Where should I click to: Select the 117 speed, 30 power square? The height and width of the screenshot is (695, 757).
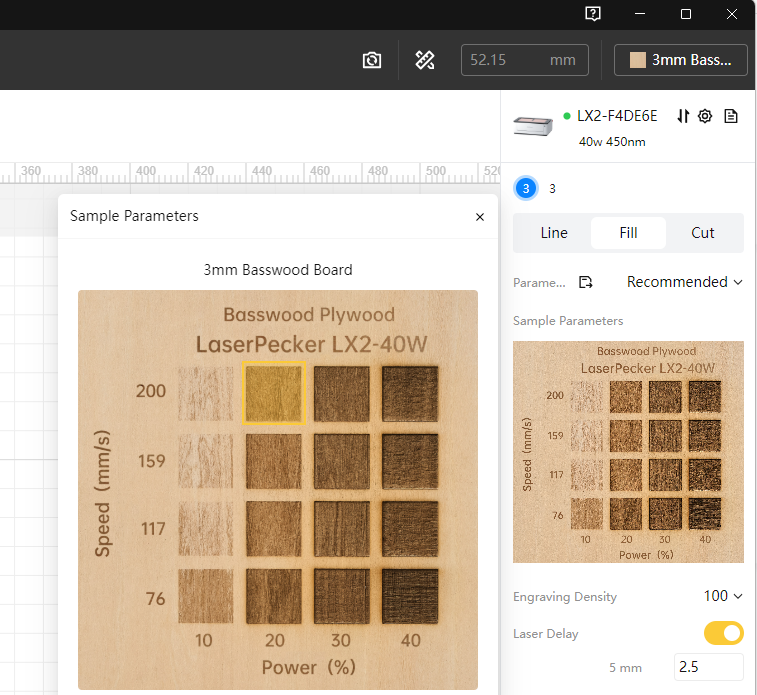pyautogui.click(x=342, y=529)
